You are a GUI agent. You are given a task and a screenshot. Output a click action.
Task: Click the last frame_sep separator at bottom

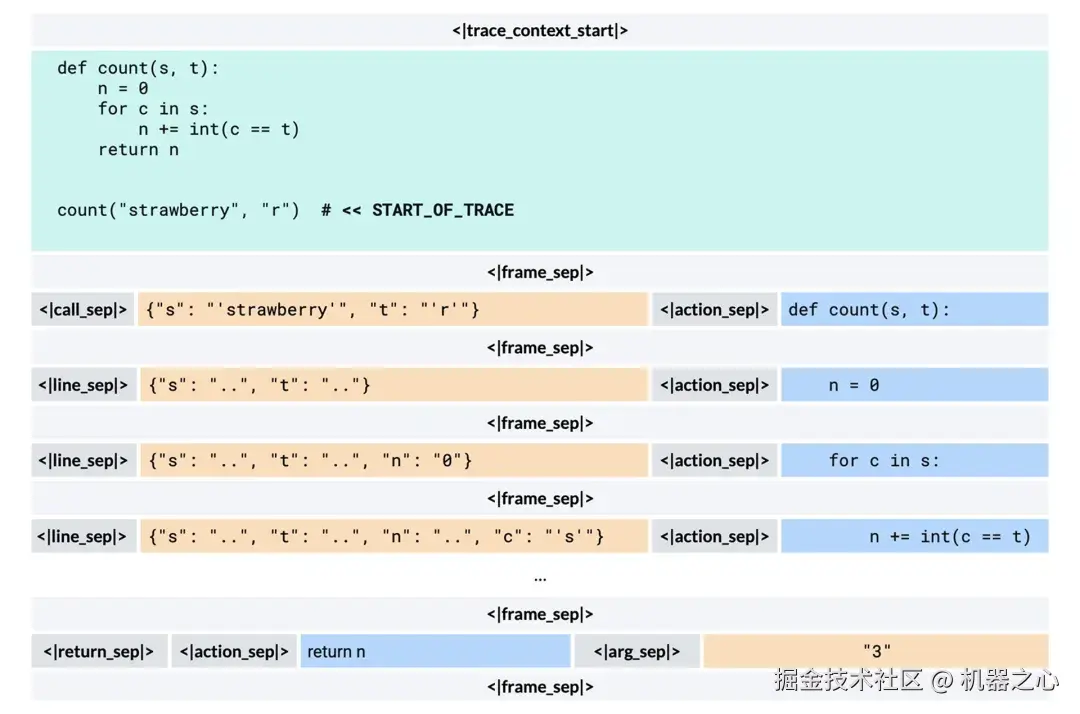pyautogui.click(x=539, y=686)
